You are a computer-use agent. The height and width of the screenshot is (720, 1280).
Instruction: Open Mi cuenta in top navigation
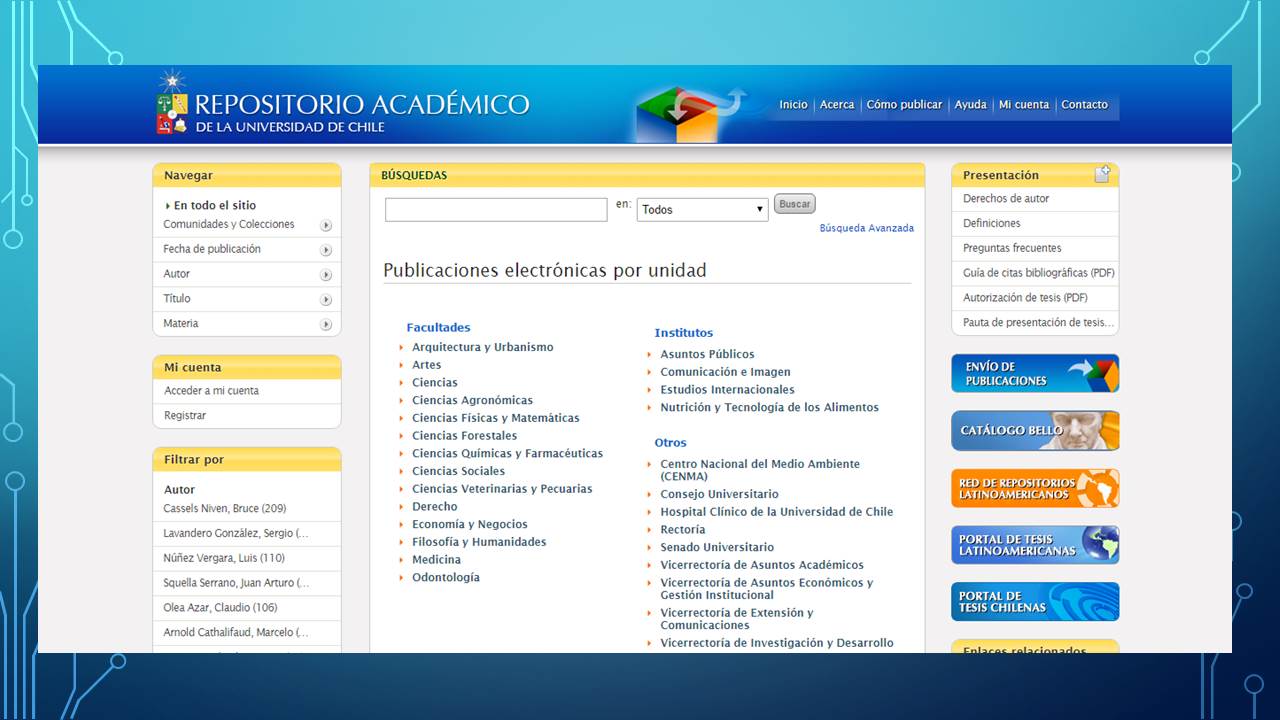pyautogui.click(x=1024, y=104)
